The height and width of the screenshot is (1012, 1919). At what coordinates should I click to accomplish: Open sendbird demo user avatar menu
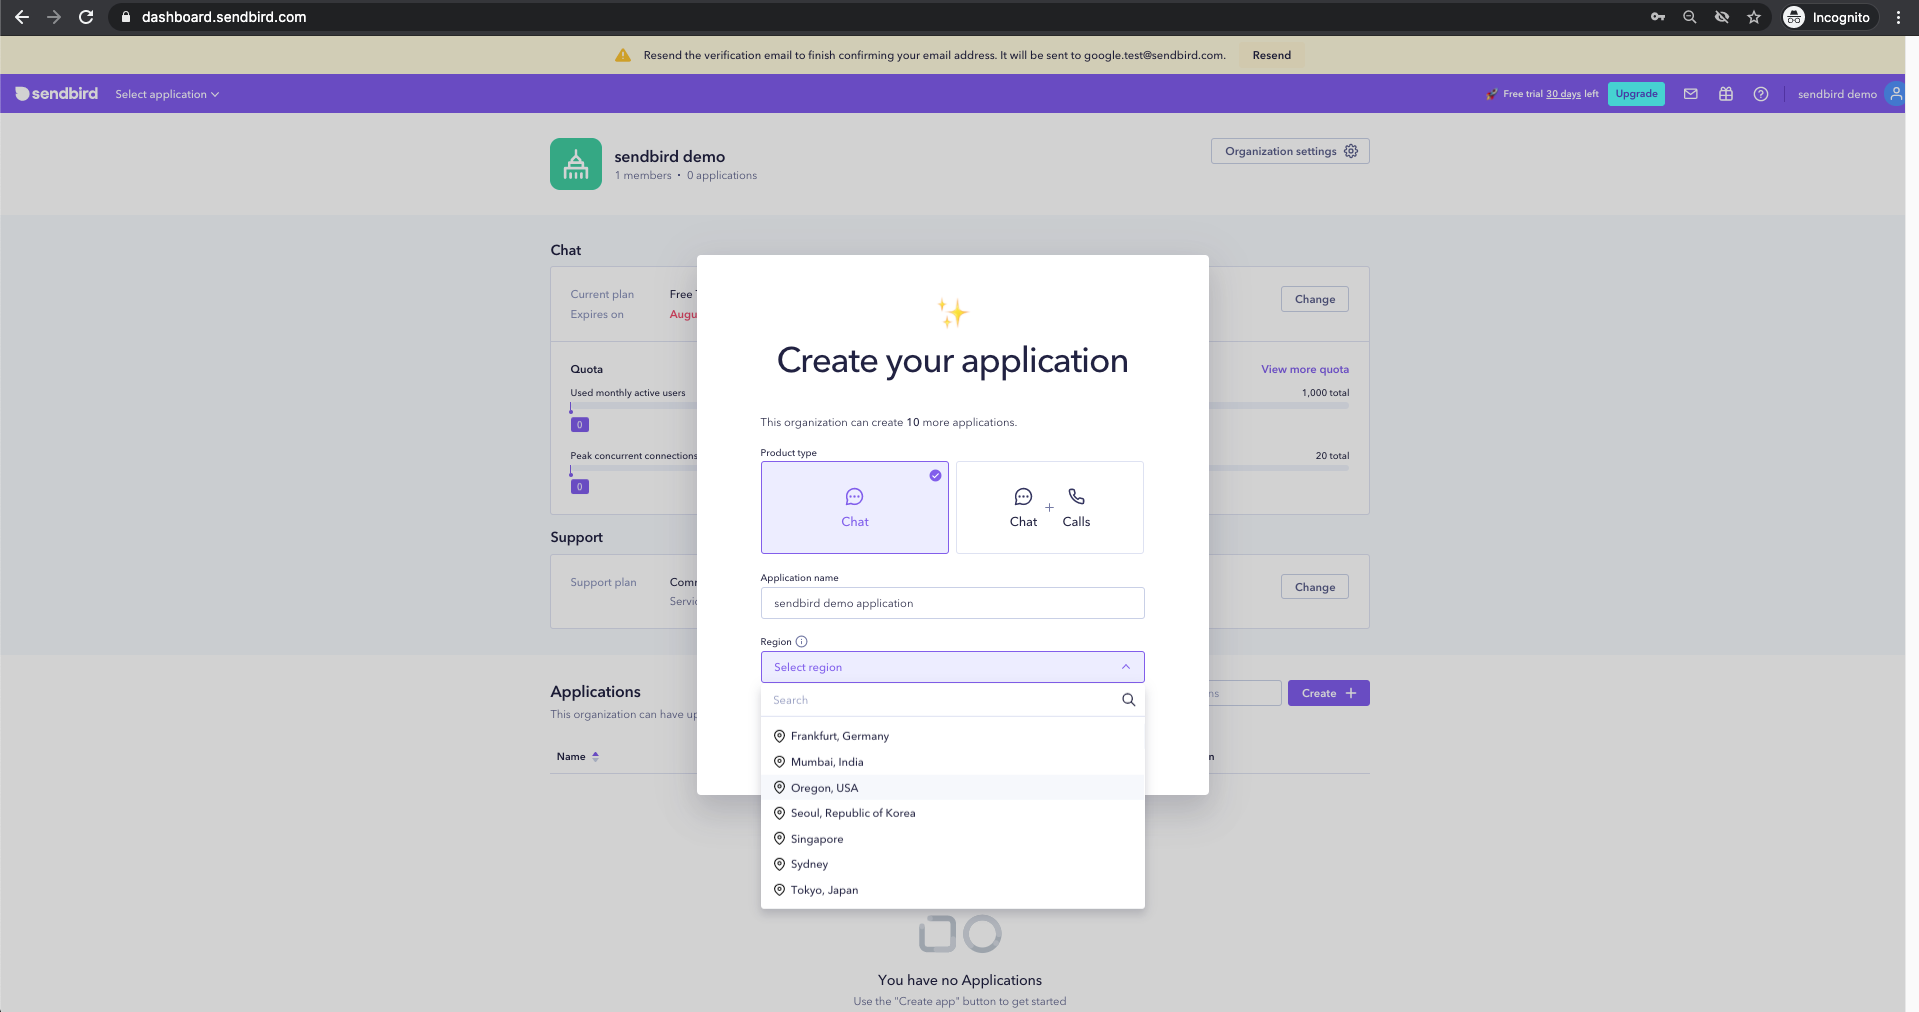tap(1895, 94)
